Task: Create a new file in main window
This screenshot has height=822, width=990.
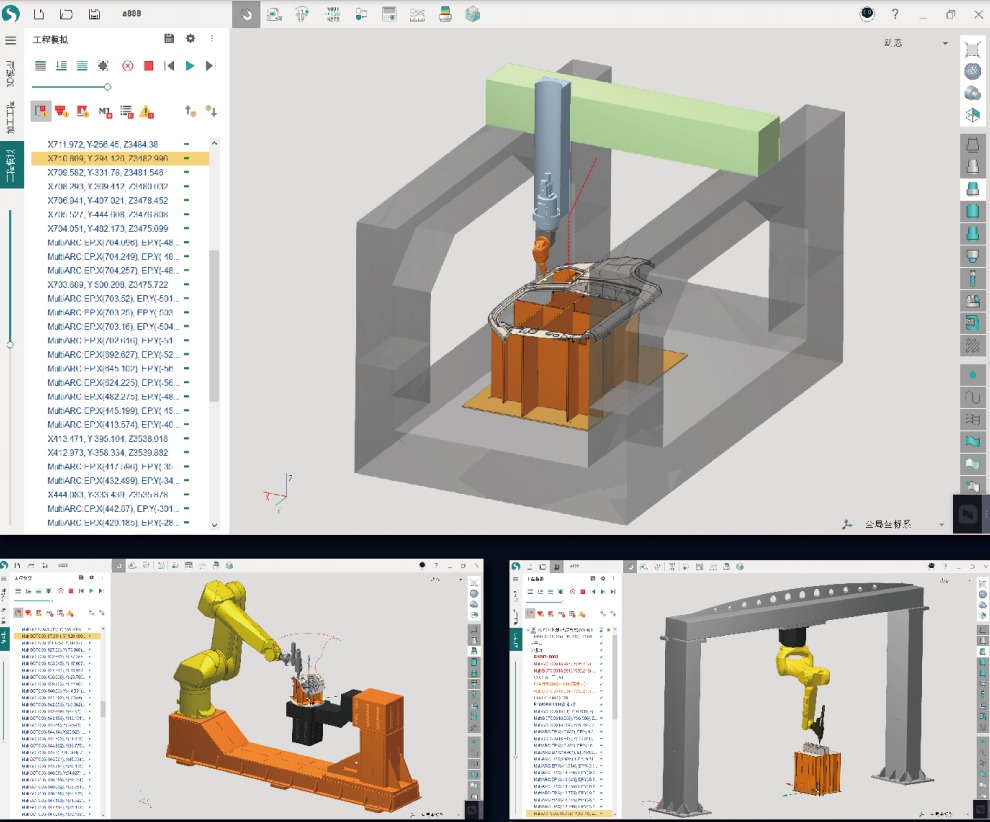Action: point(39,13)
